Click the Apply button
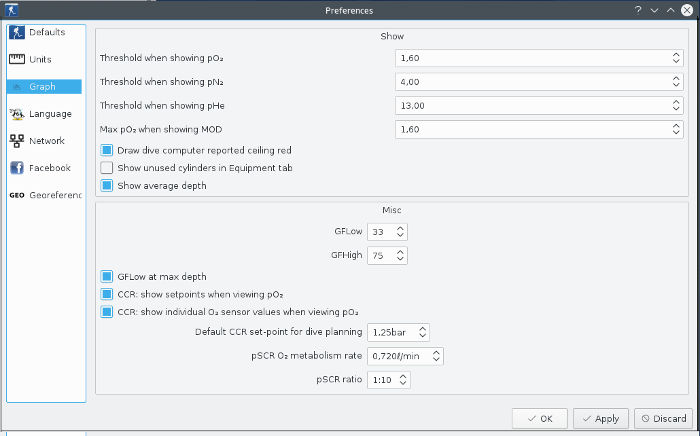 (601, 419)
